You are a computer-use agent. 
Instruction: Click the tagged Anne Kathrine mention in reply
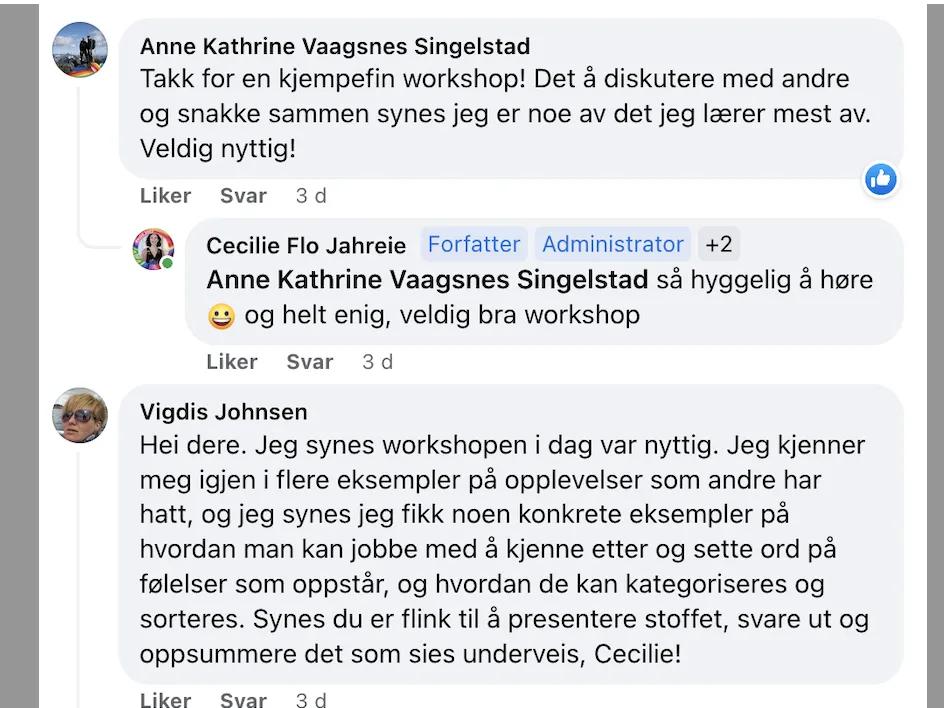[x=427, y=280]
